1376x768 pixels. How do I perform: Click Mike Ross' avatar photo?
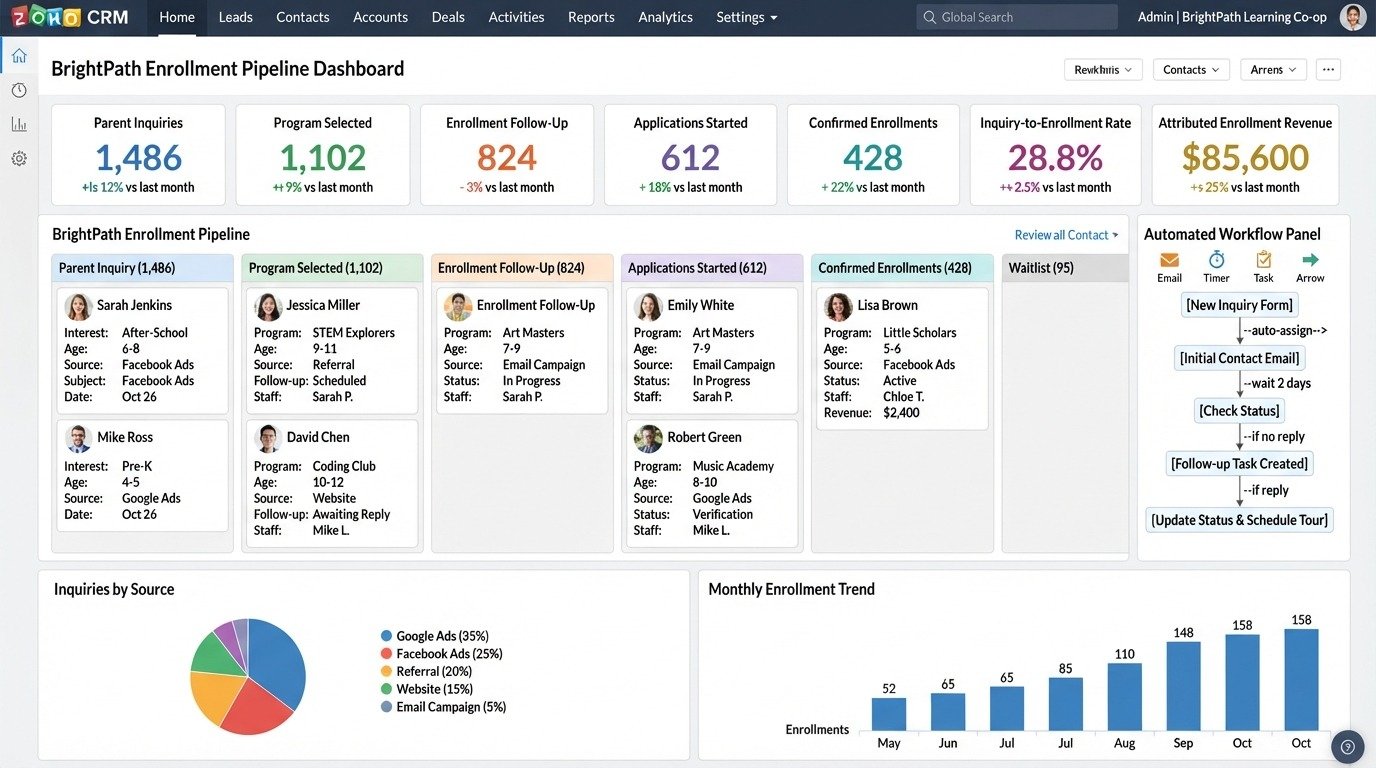tap(78, 438)
